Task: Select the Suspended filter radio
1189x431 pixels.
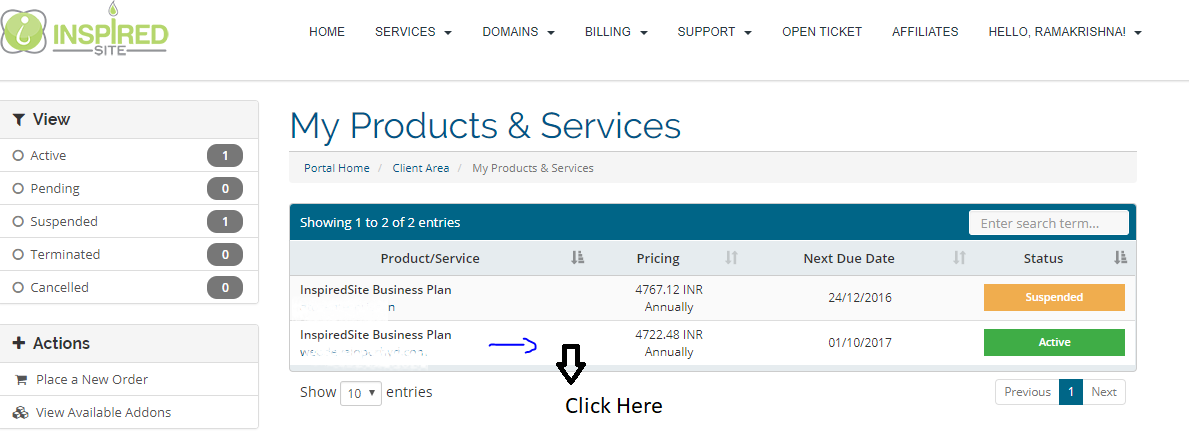Action: (x=18, y=222)
